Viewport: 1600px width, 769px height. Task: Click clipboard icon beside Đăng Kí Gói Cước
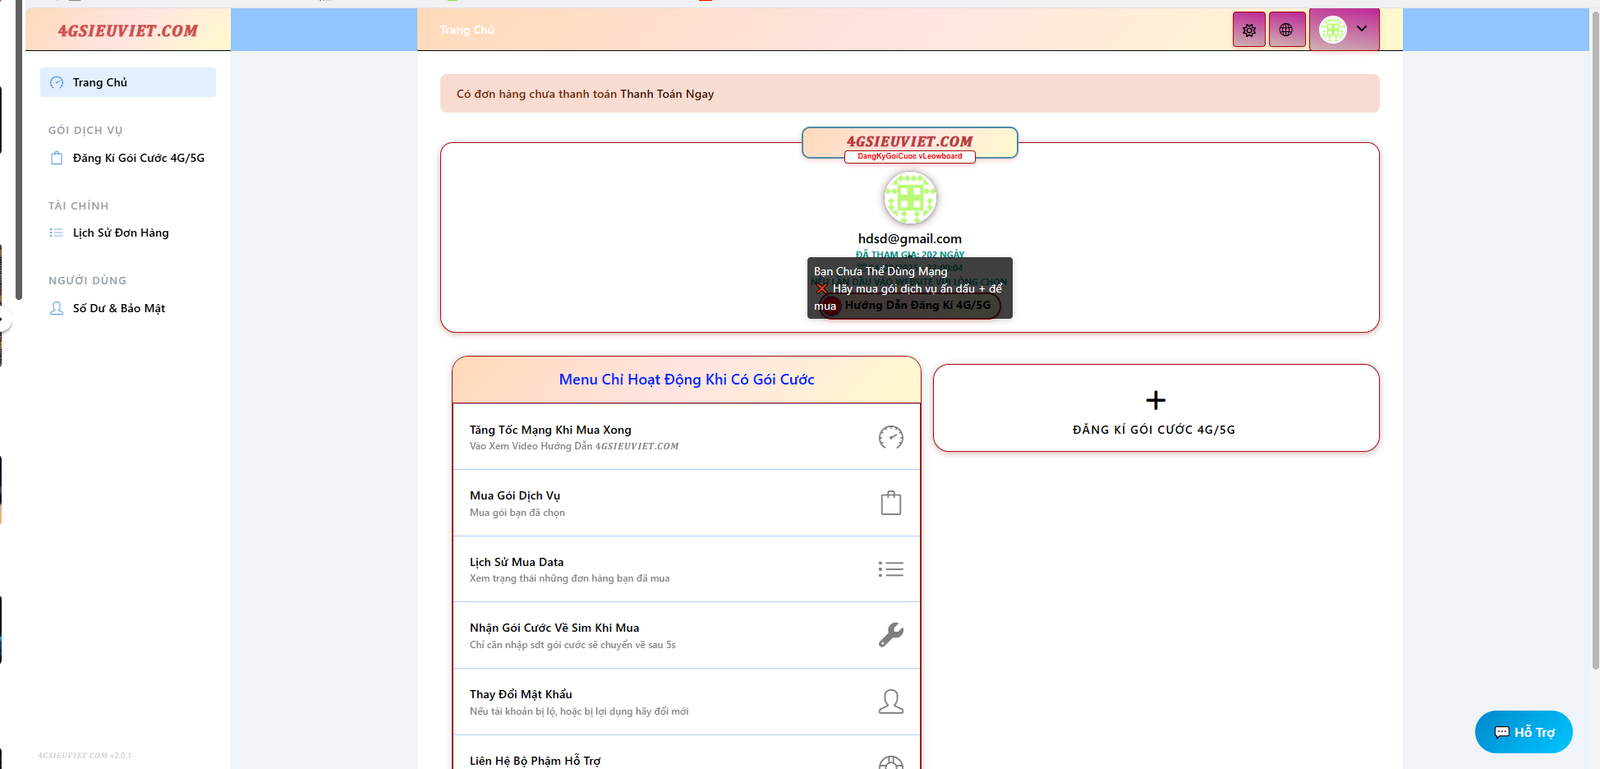[57, 158]
